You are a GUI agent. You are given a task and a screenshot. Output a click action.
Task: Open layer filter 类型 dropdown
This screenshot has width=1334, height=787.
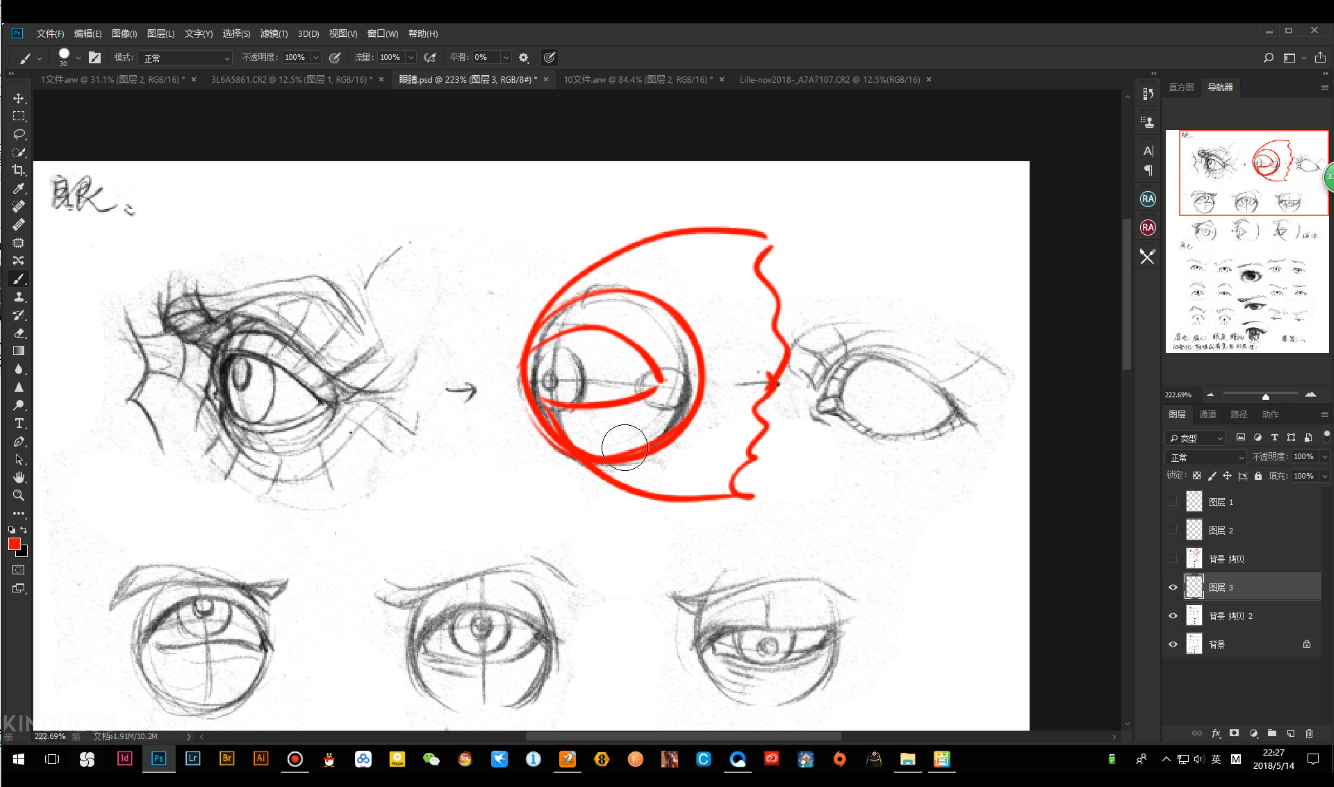[1196, 438]
